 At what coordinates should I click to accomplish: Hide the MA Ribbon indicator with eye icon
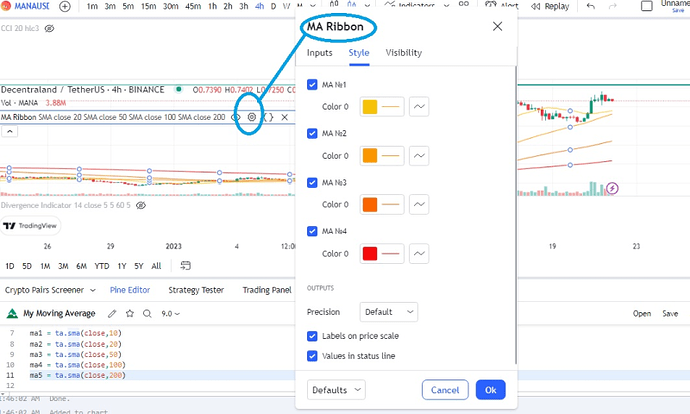(x=236, y=117)
